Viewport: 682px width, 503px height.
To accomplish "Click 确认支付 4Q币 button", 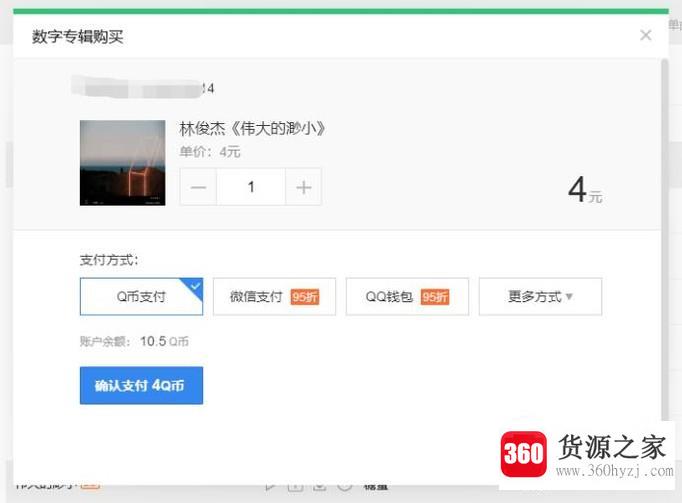I will (141, 386).
